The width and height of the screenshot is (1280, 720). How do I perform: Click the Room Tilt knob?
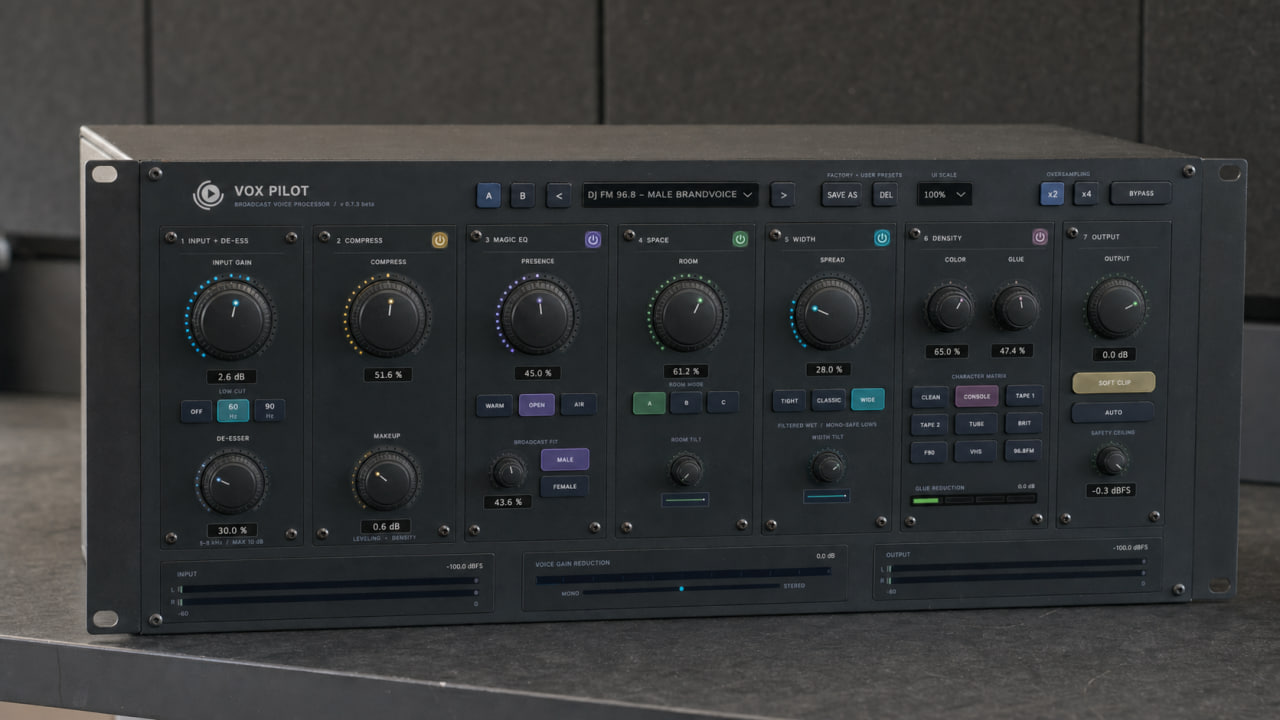tap(686, 468)
